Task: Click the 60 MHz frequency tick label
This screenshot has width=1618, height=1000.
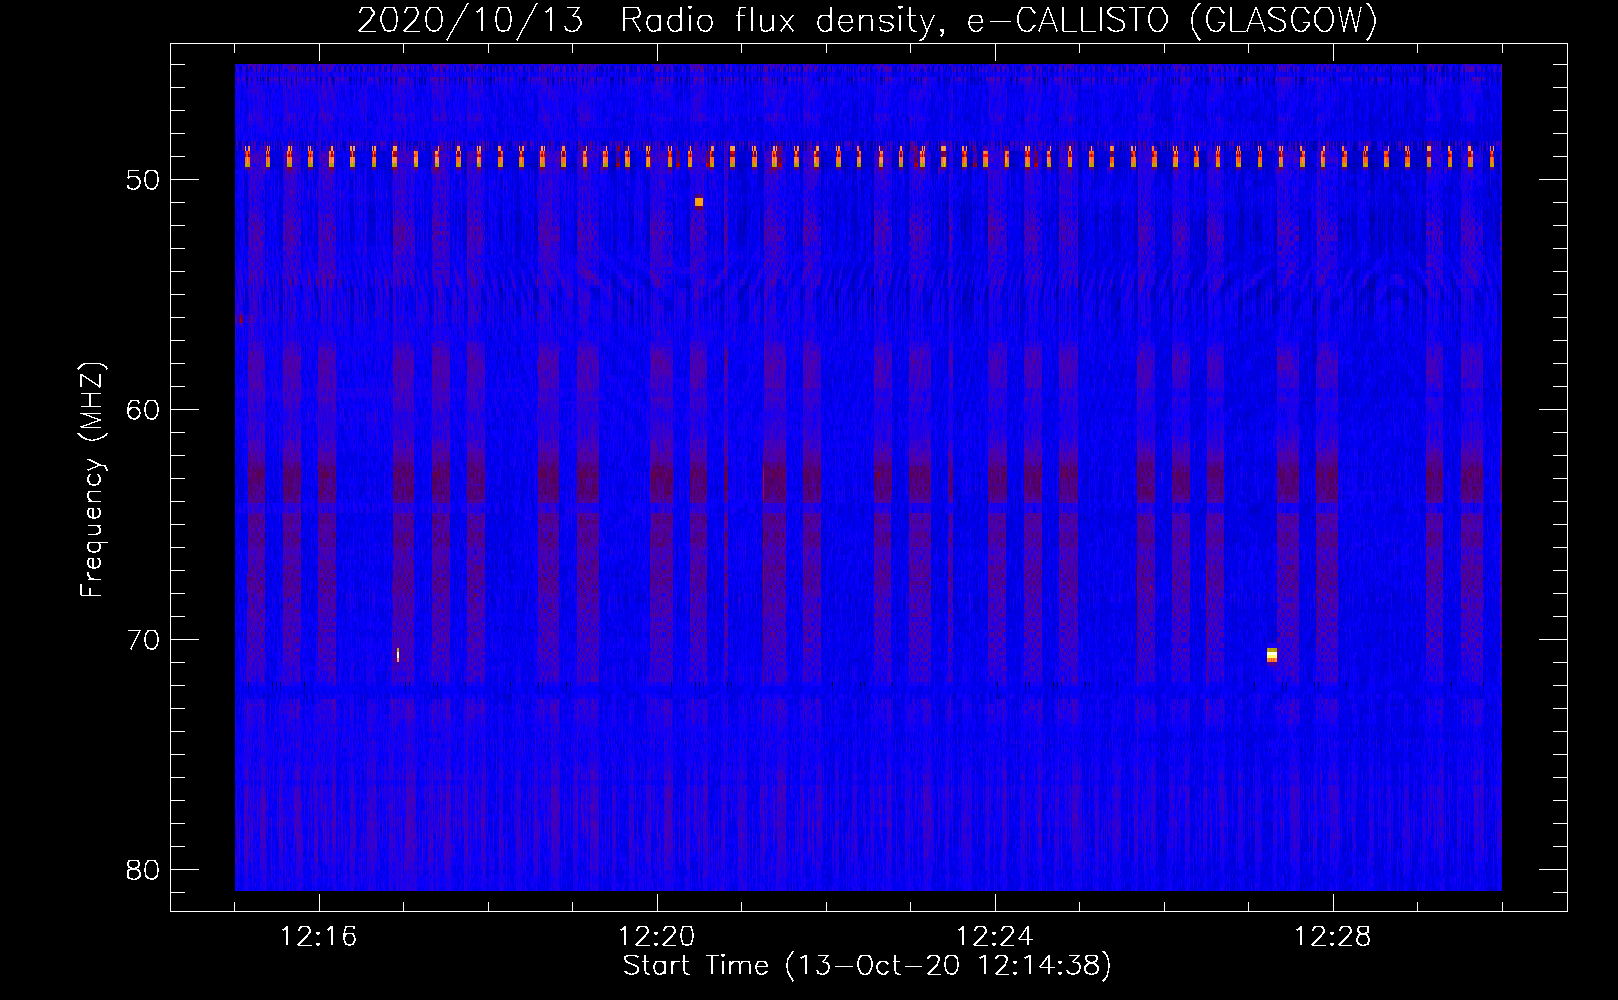Action: (x=143, y=410)
